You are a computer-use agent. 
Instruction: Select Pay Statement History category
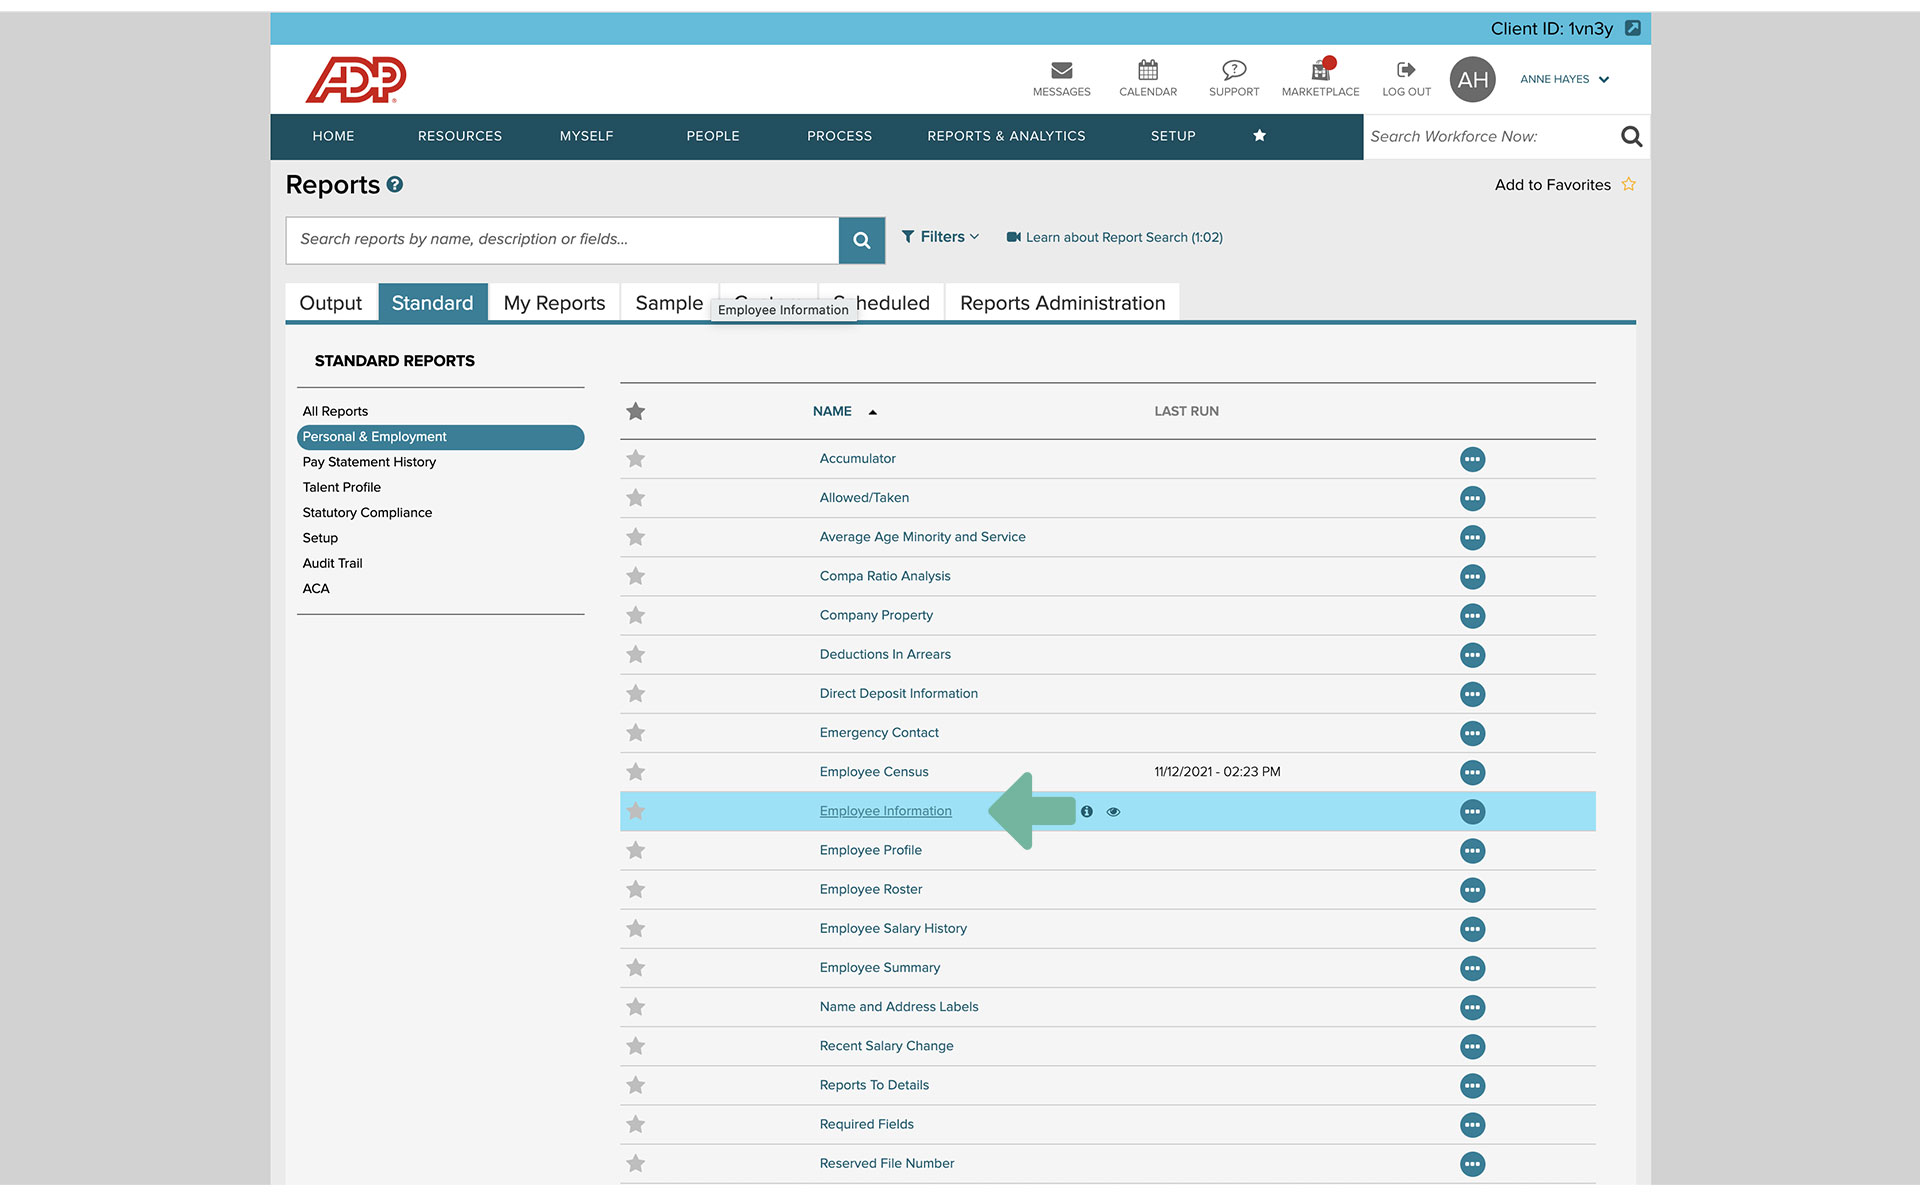369,462
